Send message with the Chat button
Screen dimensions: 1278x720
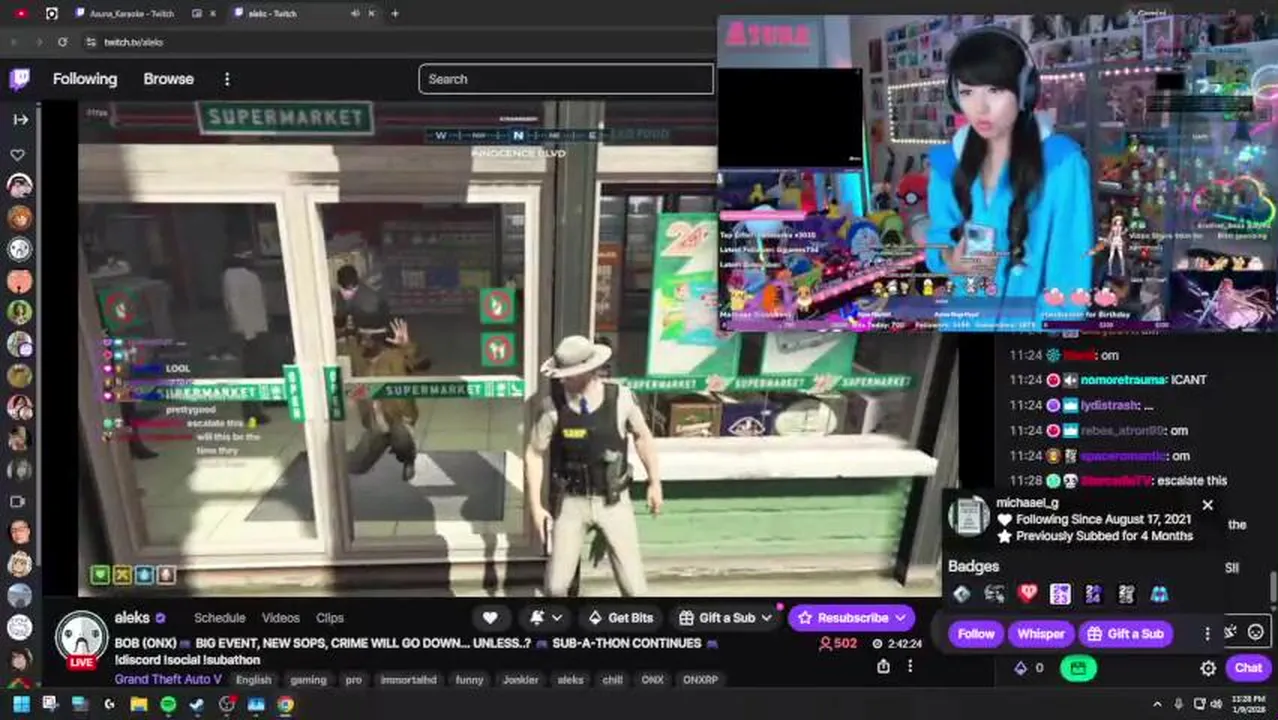1248,668
